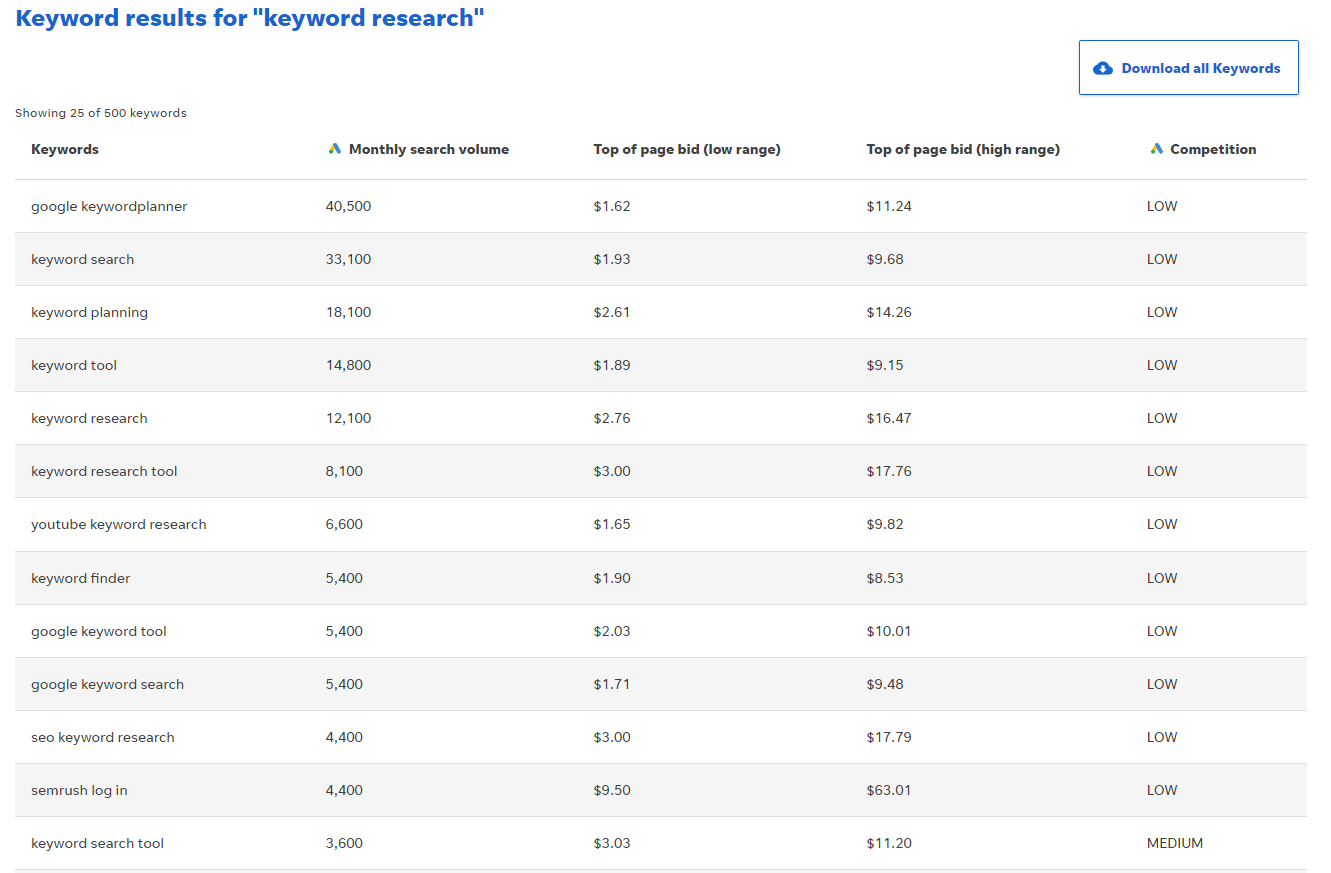
Task: Select the 'keyword tool' keyword cell
Action: (x=74, y=365)
